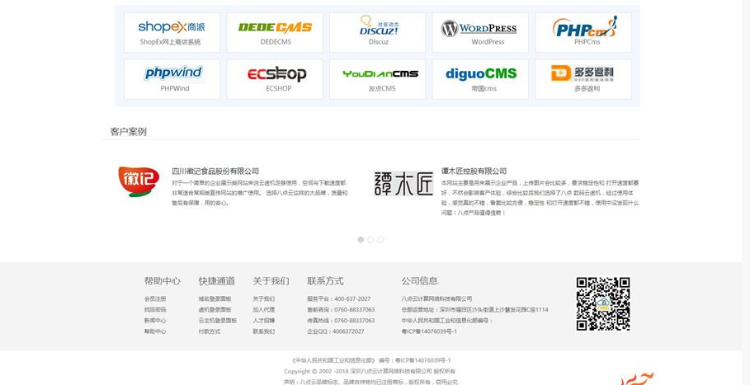Viewport: 750px width, 385px height.
Task: Open the 人才招聘 footer link
Action: [x=264, y=320]
